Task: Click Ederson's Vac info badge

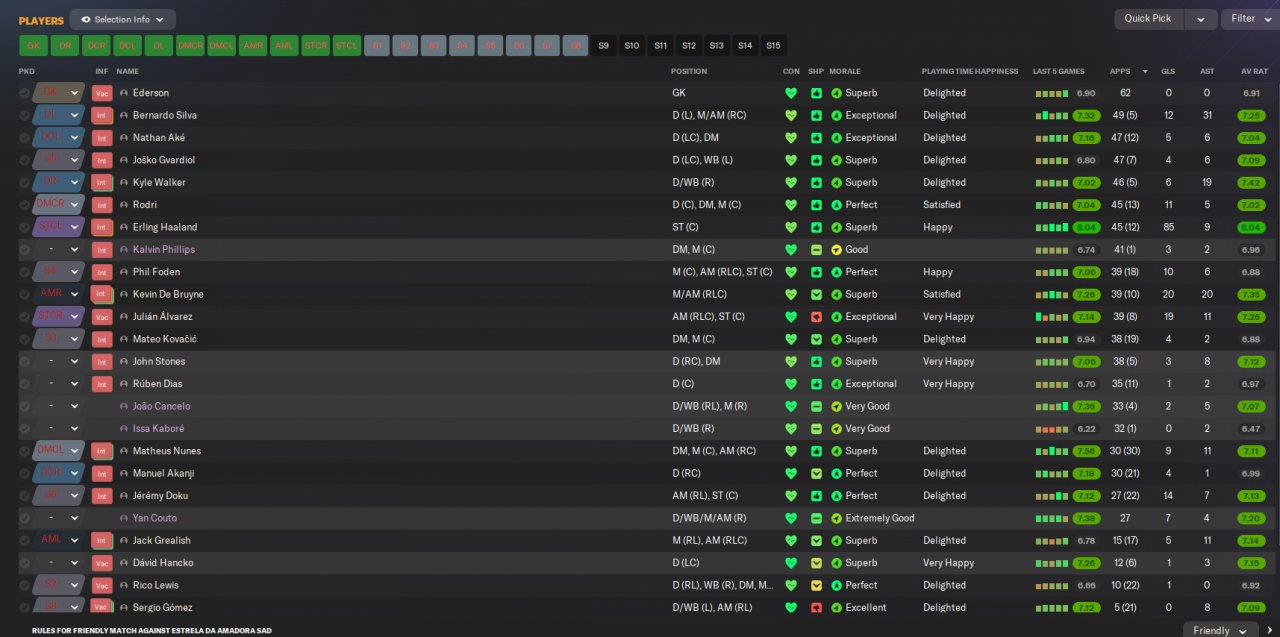Action: pyautogui.click(x=101, y=93)
